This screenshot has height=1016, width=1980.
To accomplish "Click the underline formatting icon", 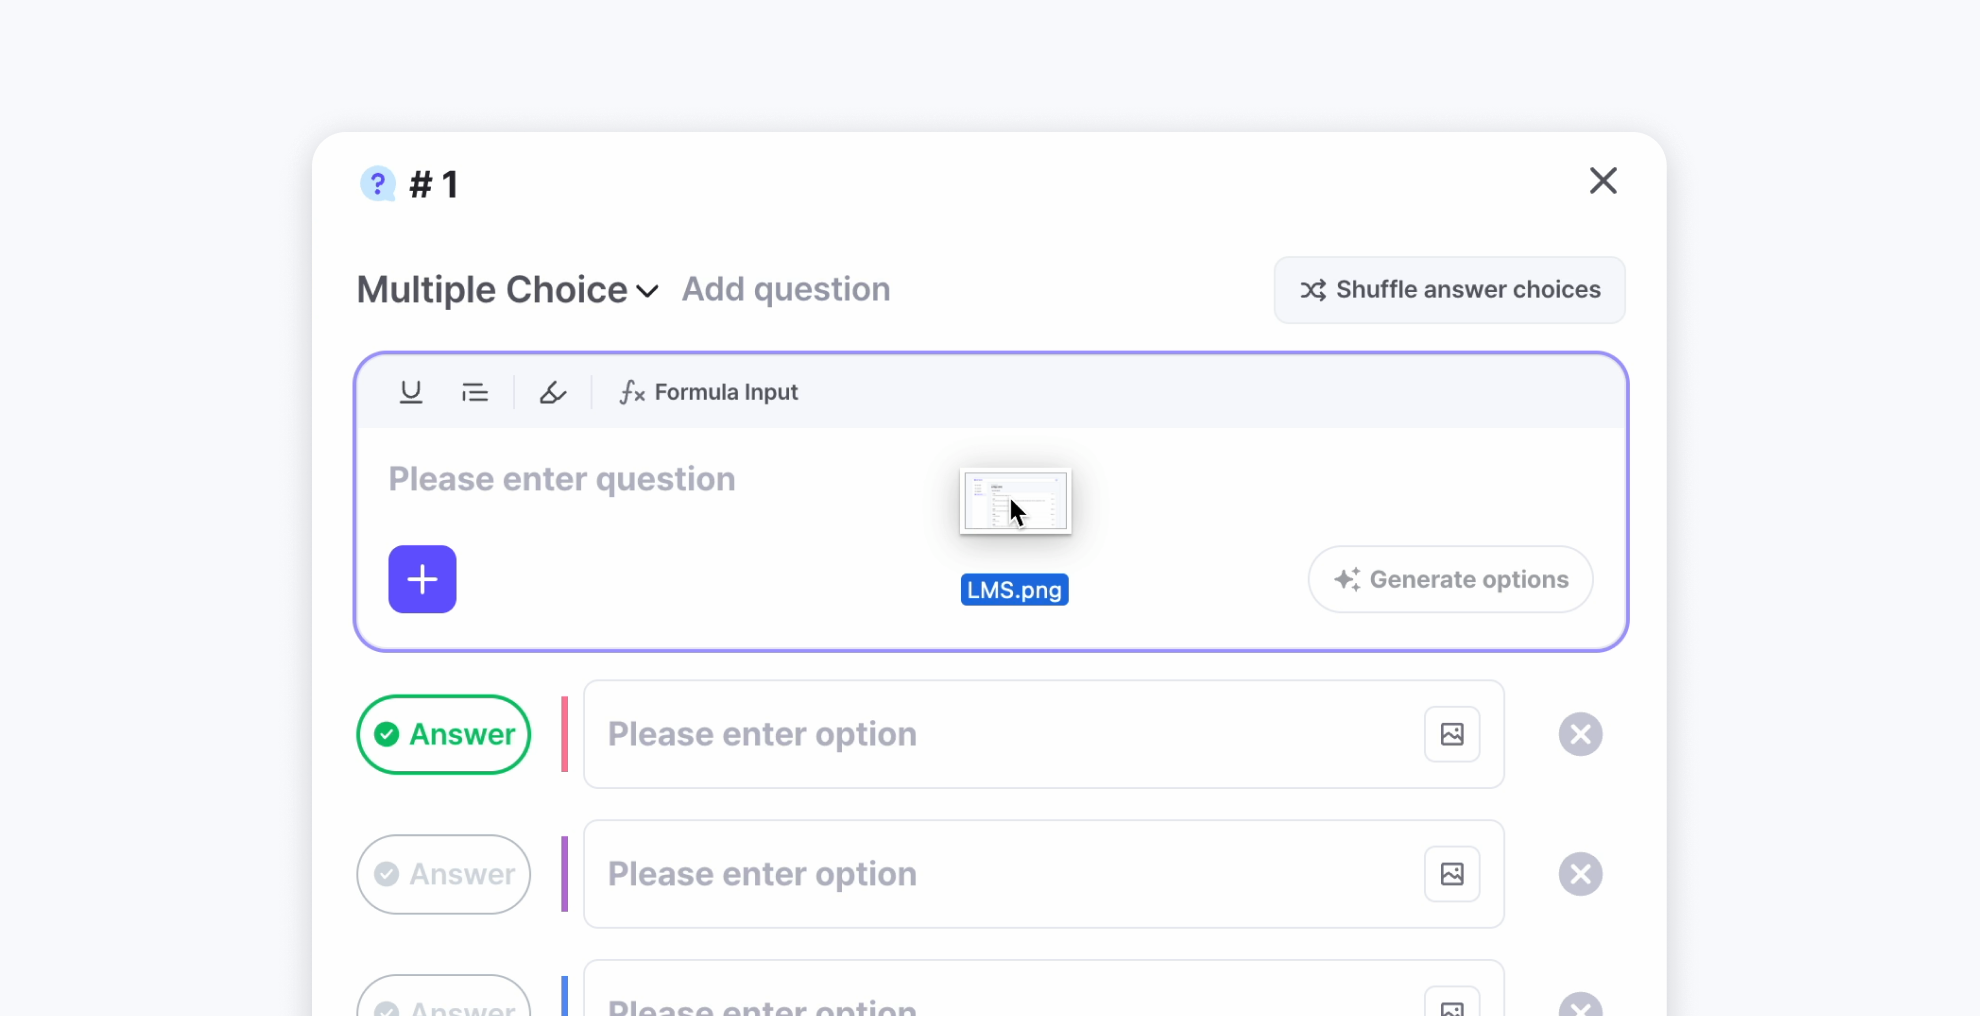I will pos(411,392).
